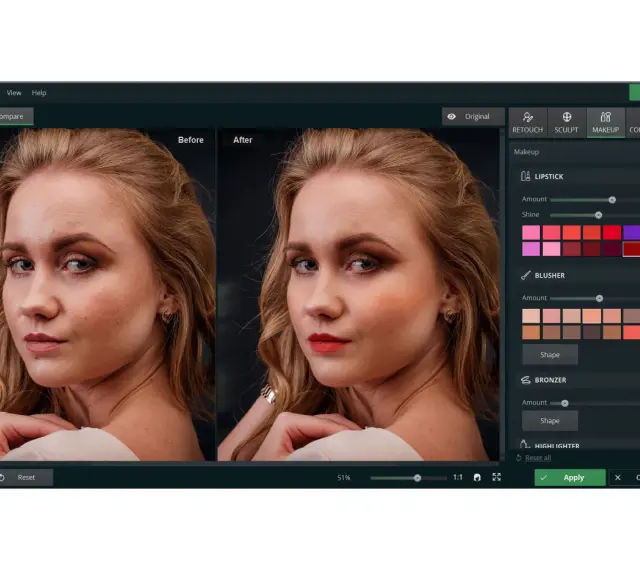Image resolution: width=640 pixels, height=570 pixels.
Task: Pick the second blusher swatch in top row
Action: pyautogui.click(x=551, y=316)
